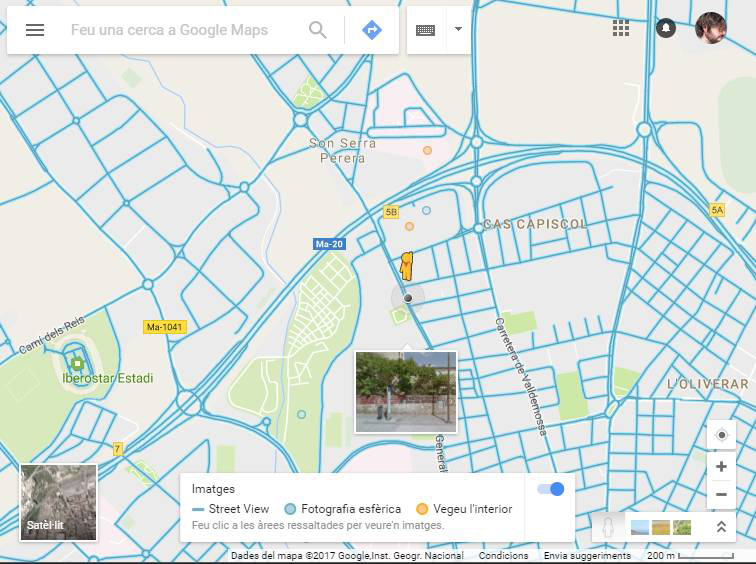
Task: Toggle the Pegman Street View button
Action: pos(607,527)
